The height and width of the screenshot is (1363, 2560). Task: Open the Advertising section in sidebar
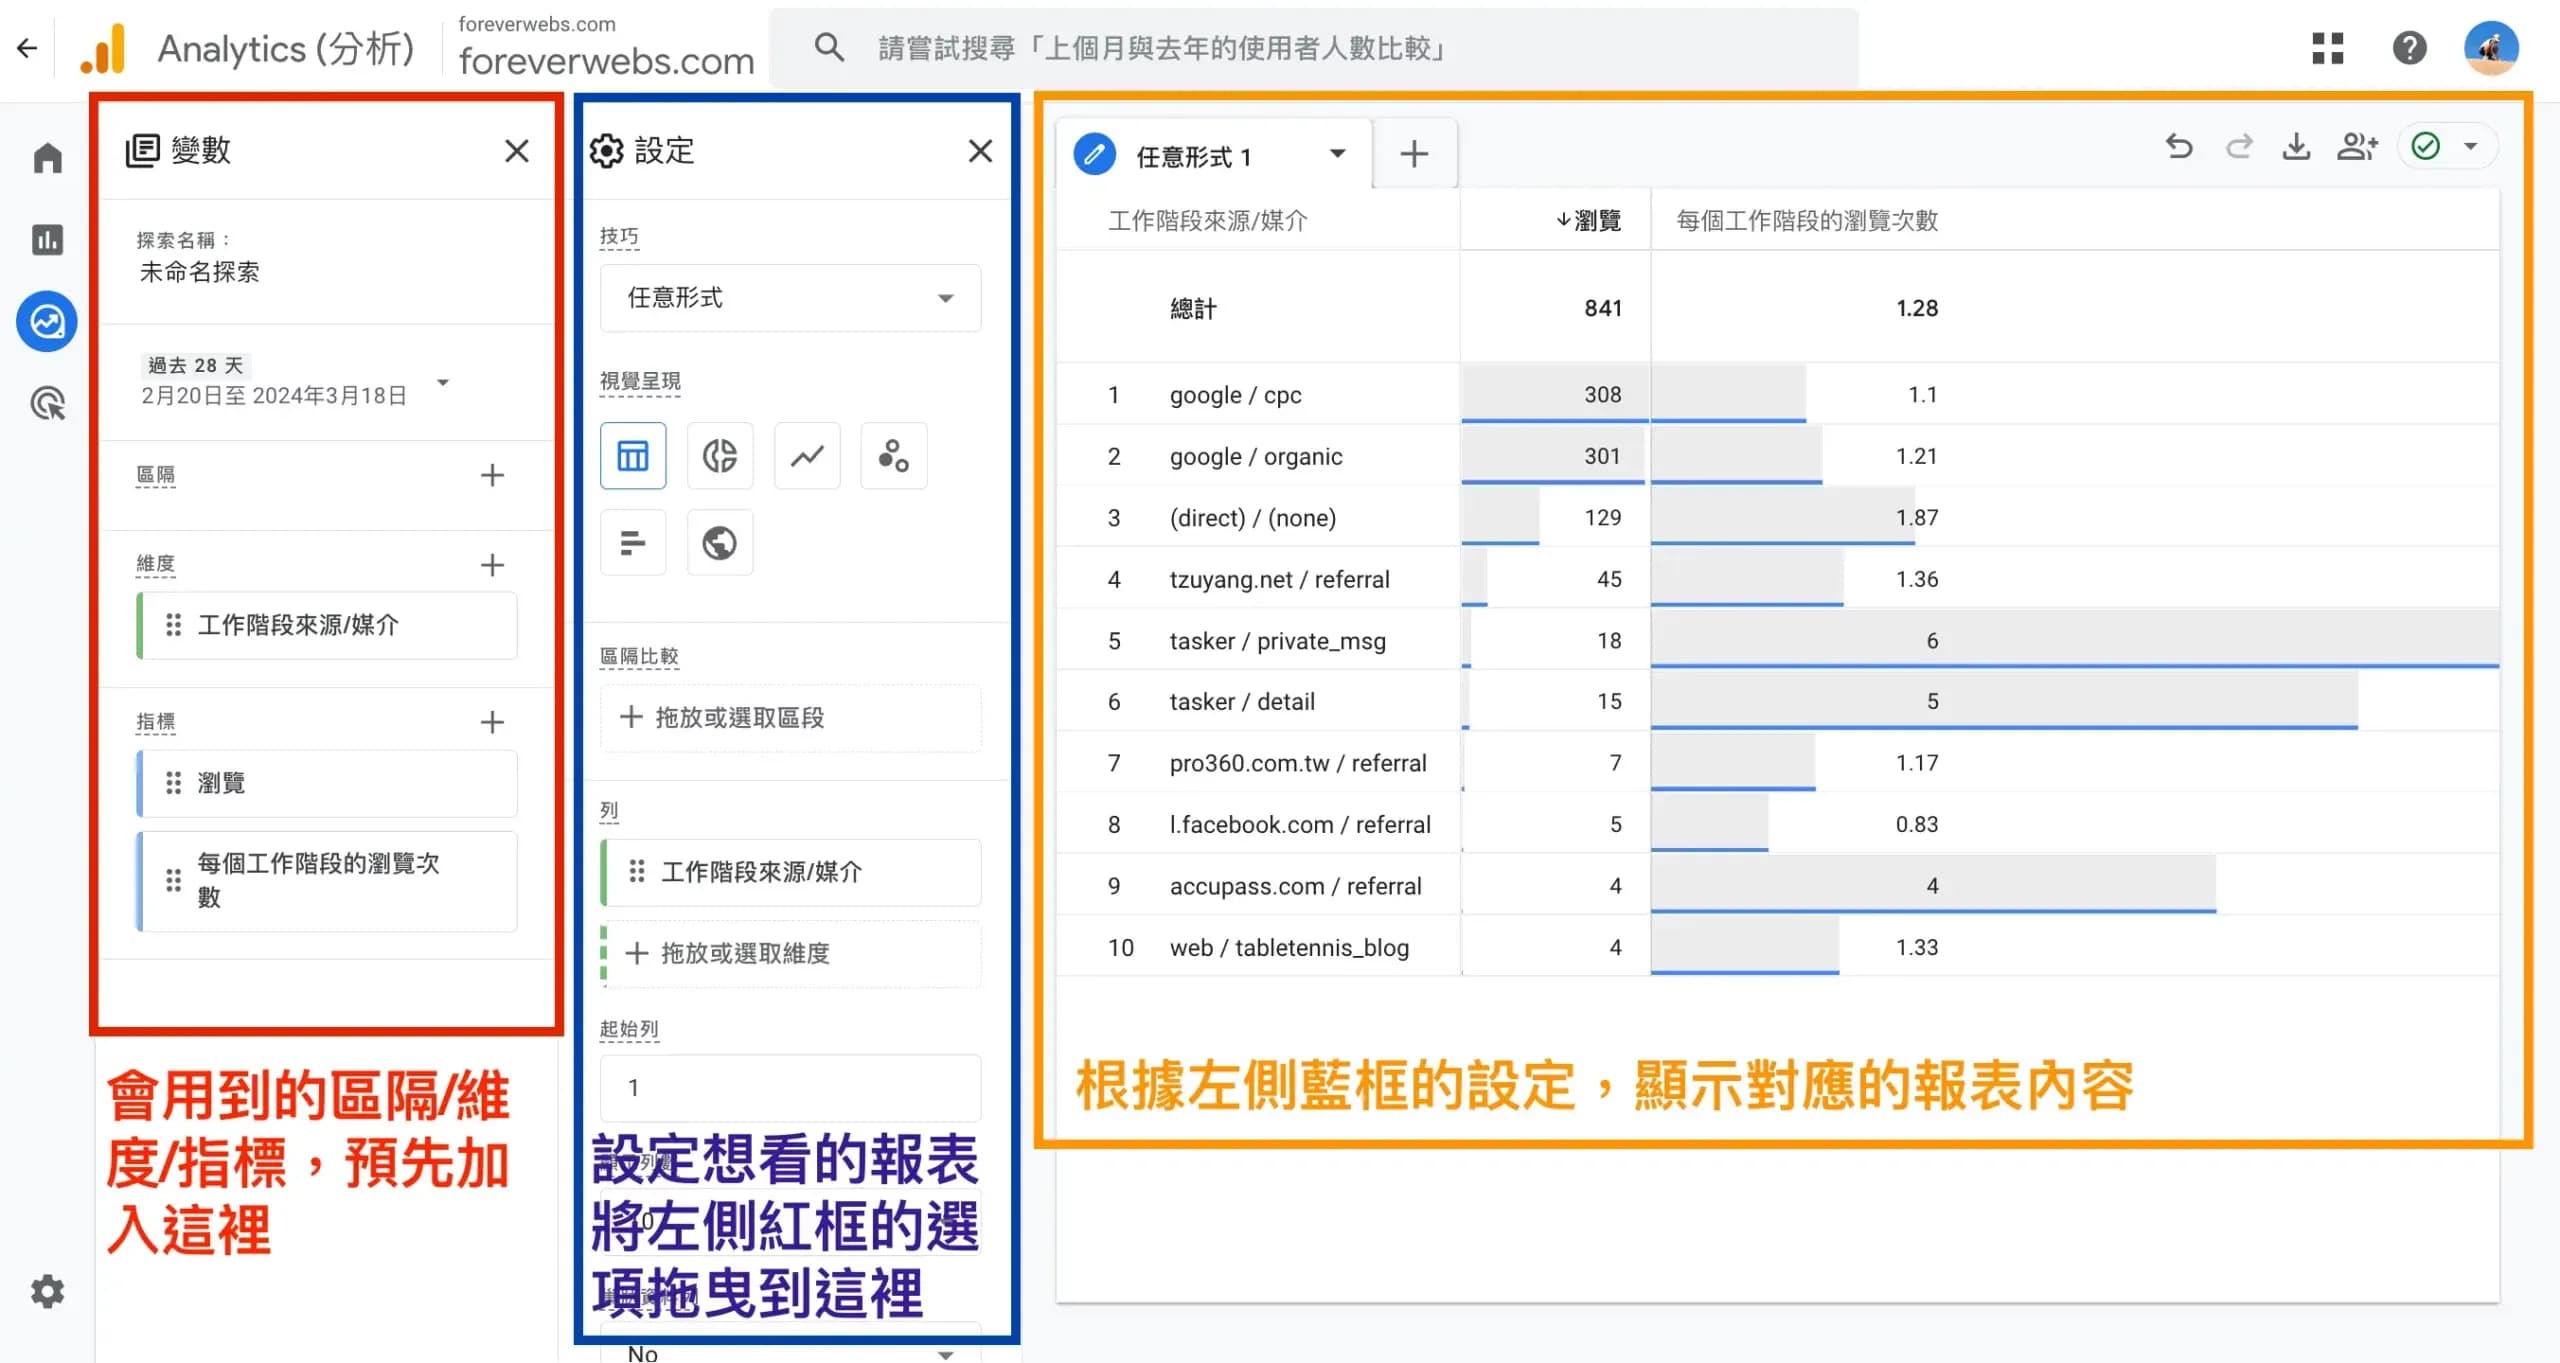[x=47, y=404]
